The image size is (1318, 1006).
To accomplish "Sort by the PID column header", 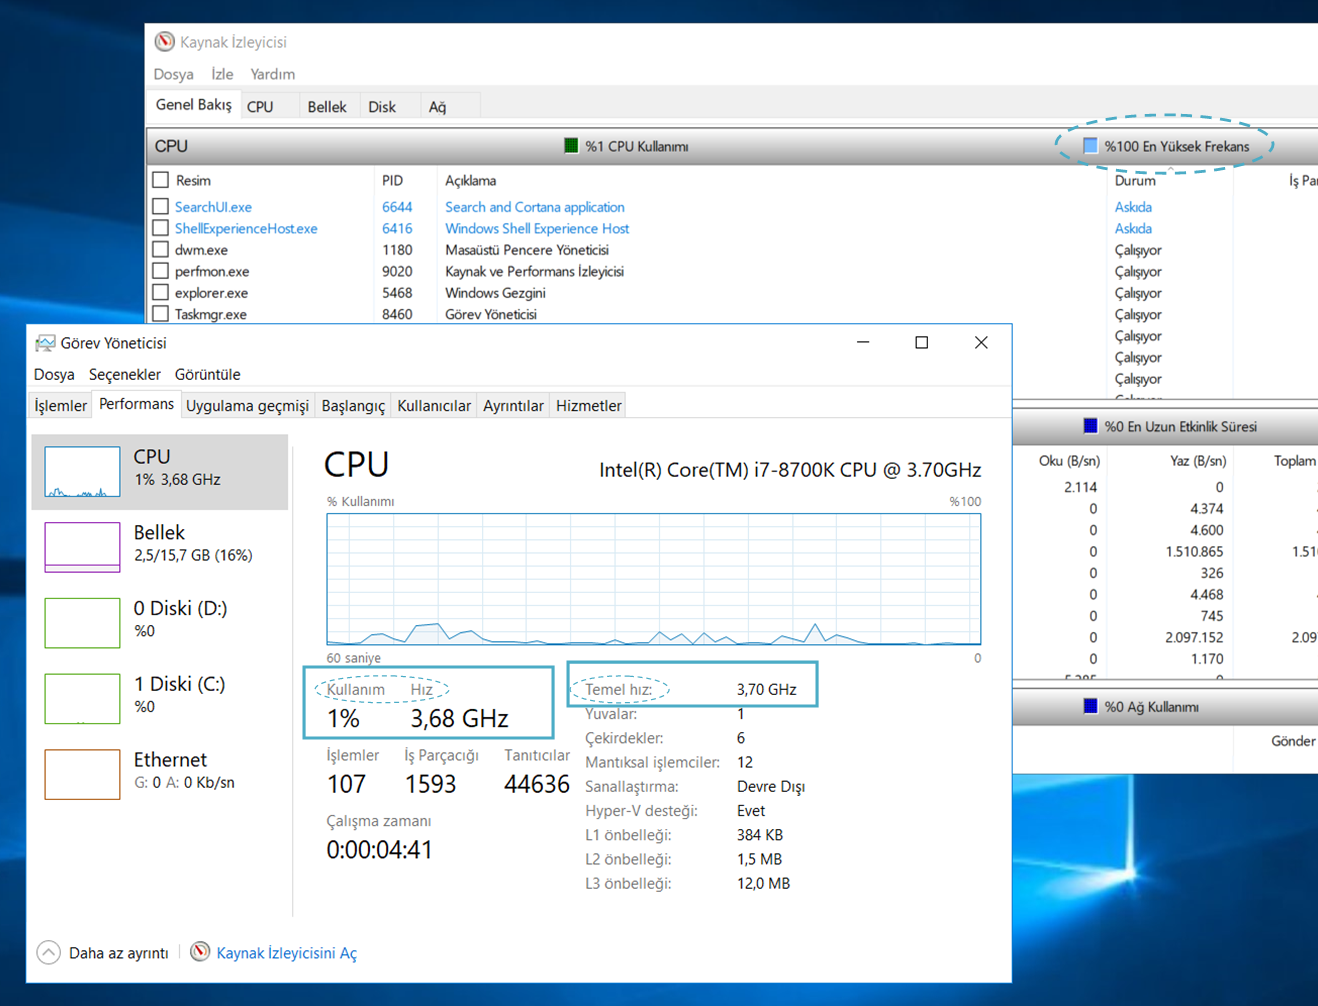I will click(x=392, y=180).
